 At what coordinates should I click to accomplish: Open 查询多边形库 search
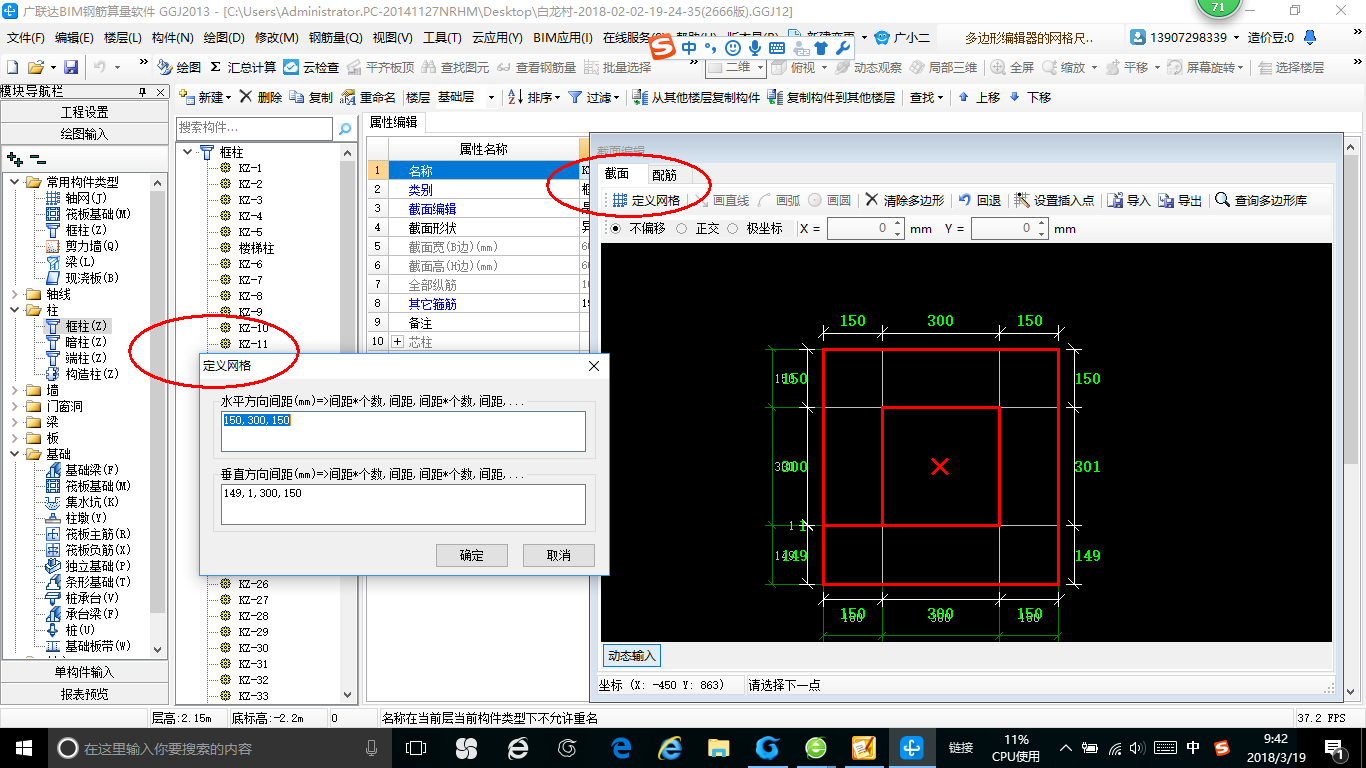[1261, 200]
